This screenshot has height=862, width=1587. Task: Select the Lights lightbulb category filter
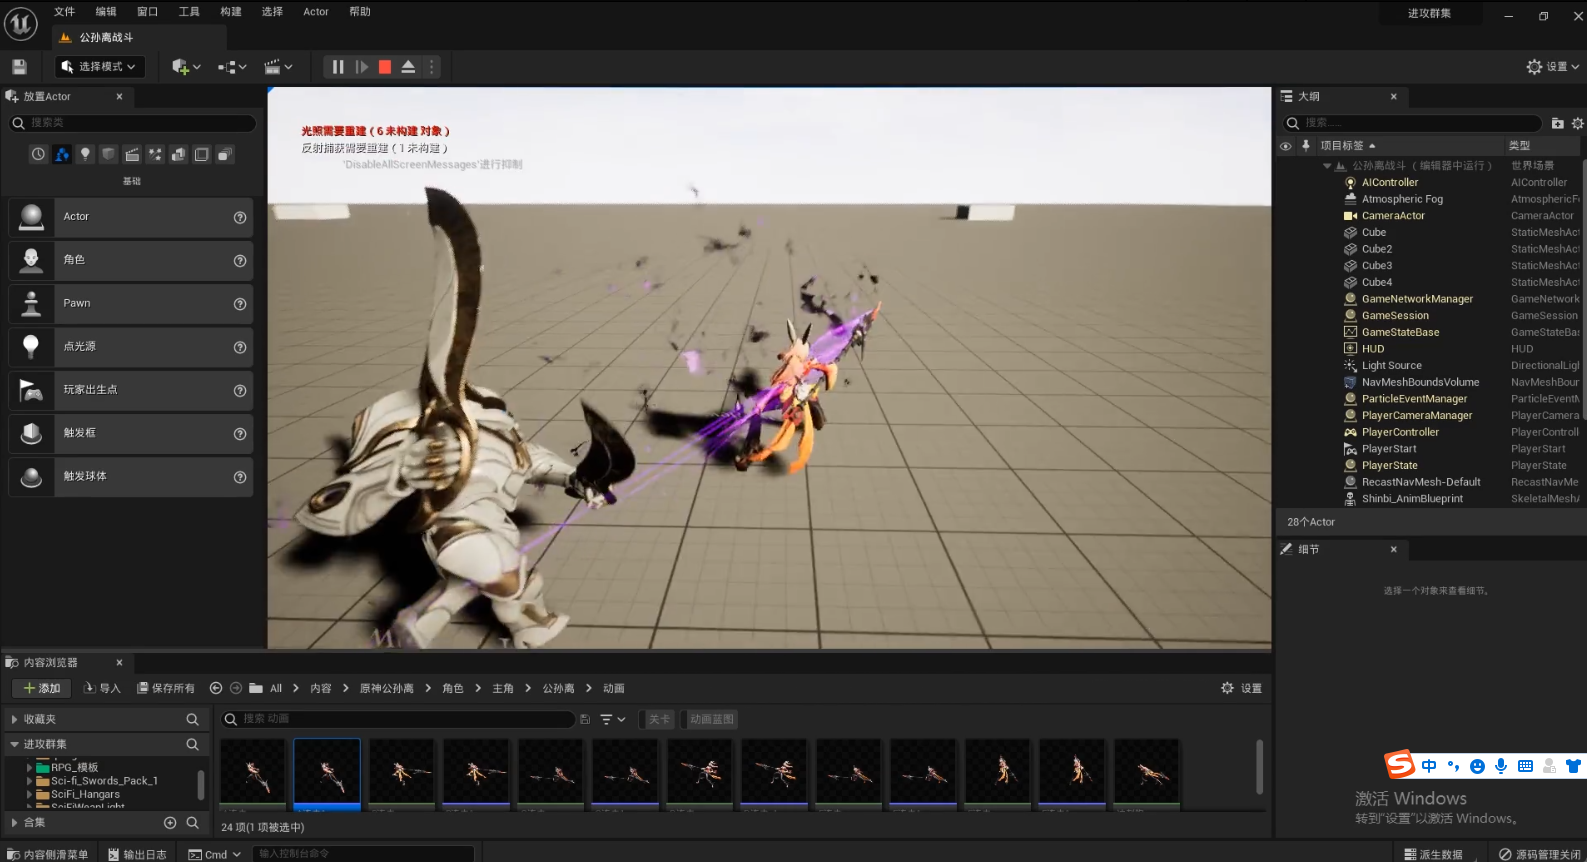point(85,154)
